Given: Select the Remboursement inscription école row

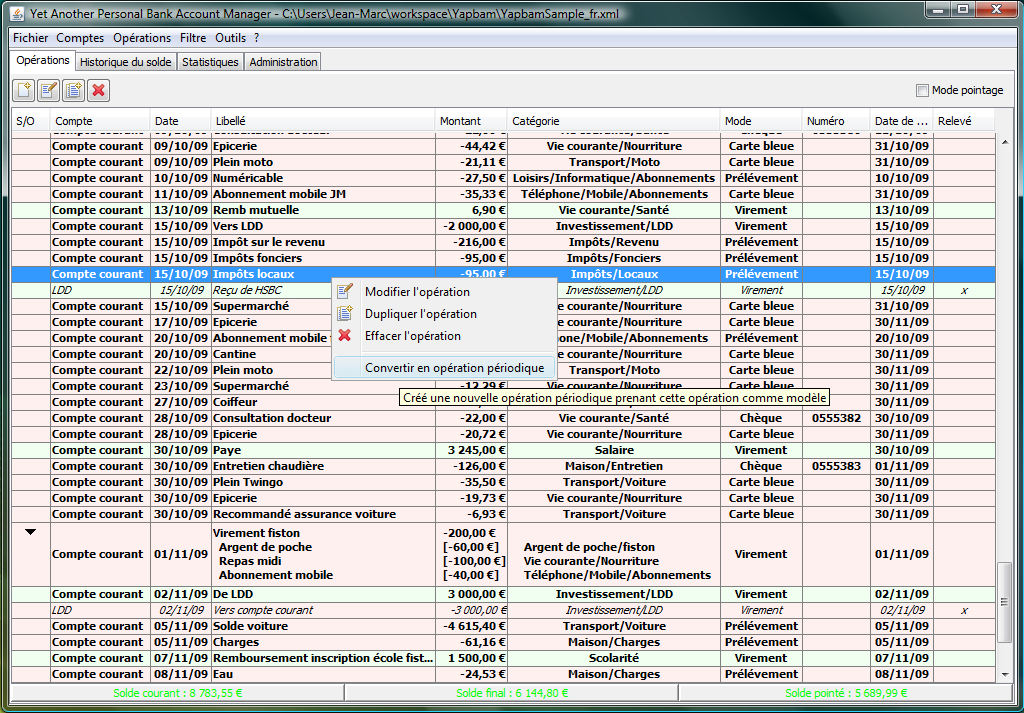Looking at the screenshot, I should click(x=503, y=658).
